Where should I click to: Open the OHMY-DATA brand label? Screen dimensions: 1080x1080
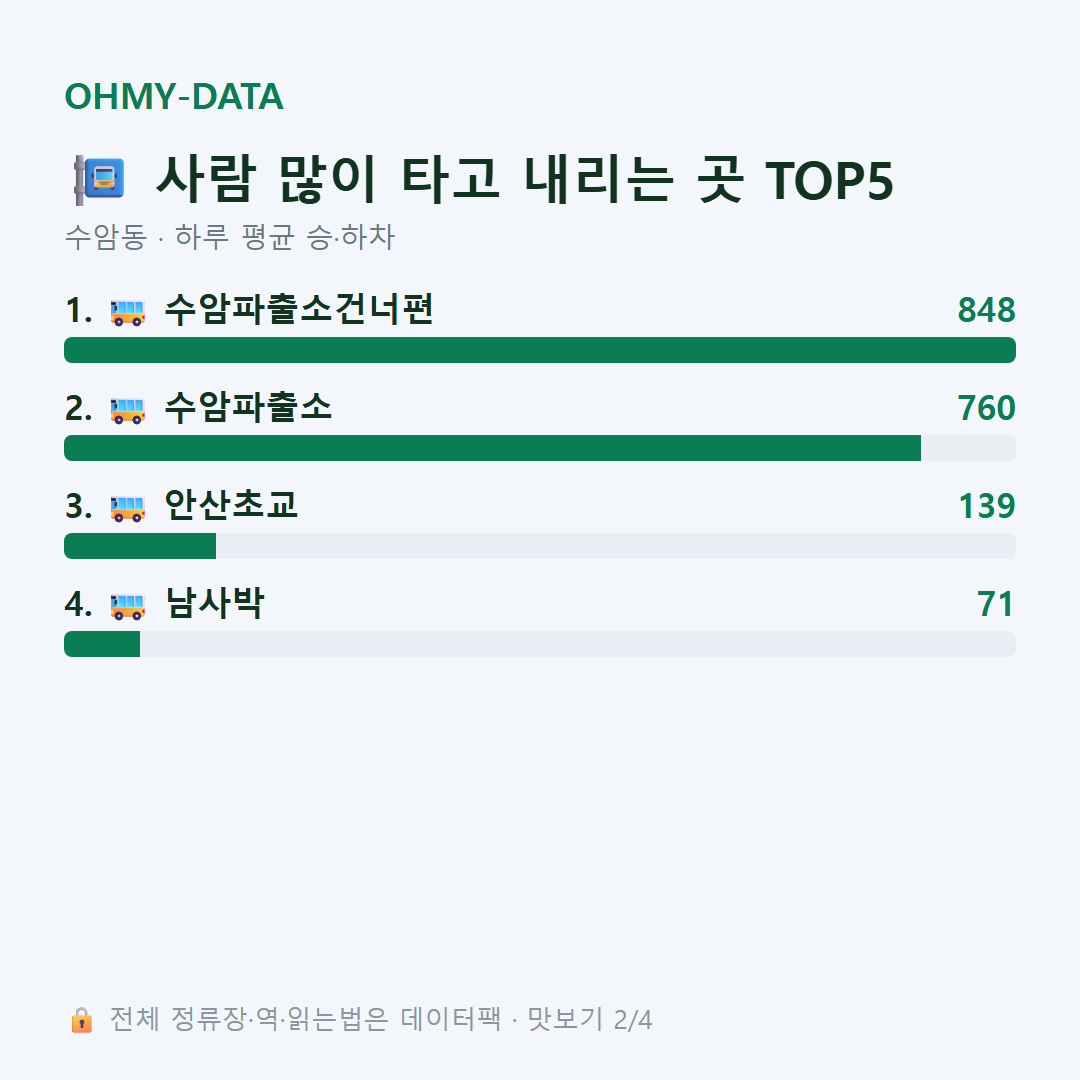click(x=174, y=96)
